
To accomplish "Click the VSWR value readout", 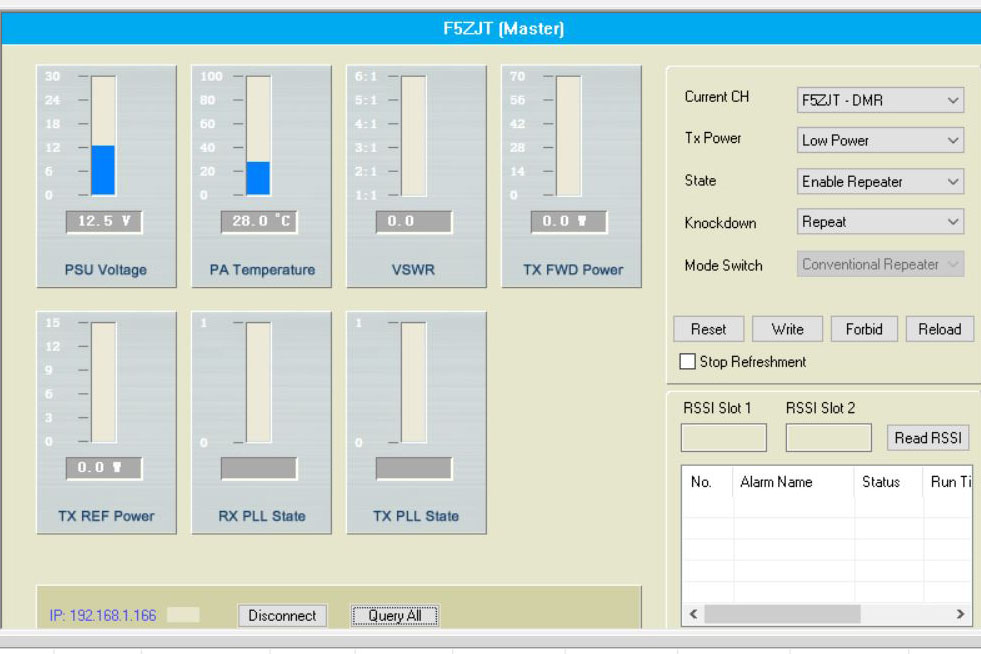I will [x=413, y=222].
